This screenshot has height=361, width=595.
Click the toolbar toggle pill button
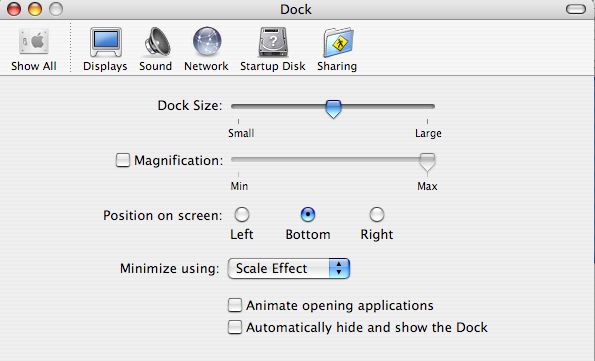tap(576, 9)
